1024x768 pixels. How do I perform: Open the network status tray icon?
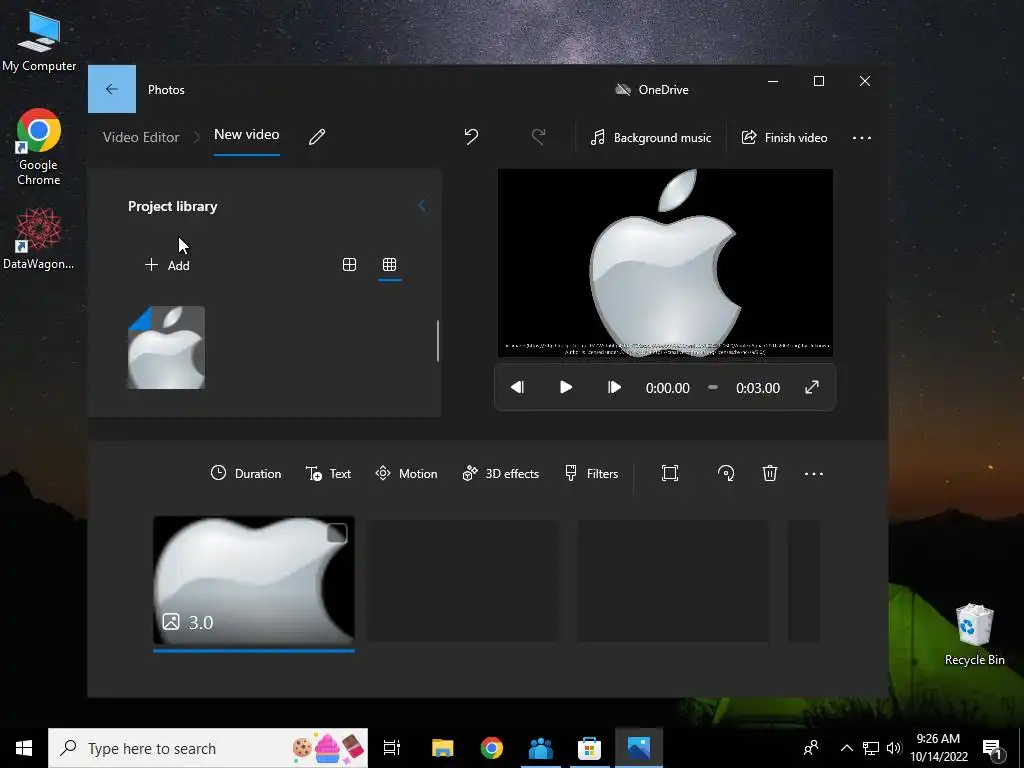871,748
